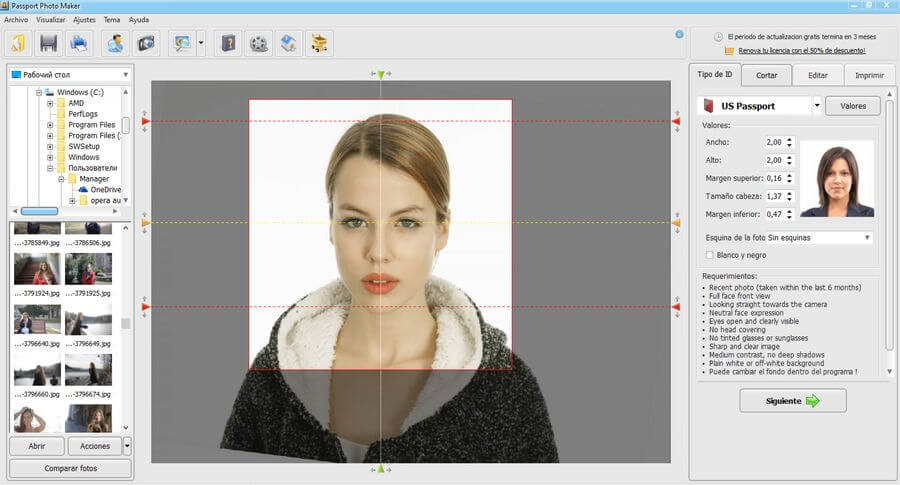
Task: Select the Tipo de ID tab
Action: 715,74
